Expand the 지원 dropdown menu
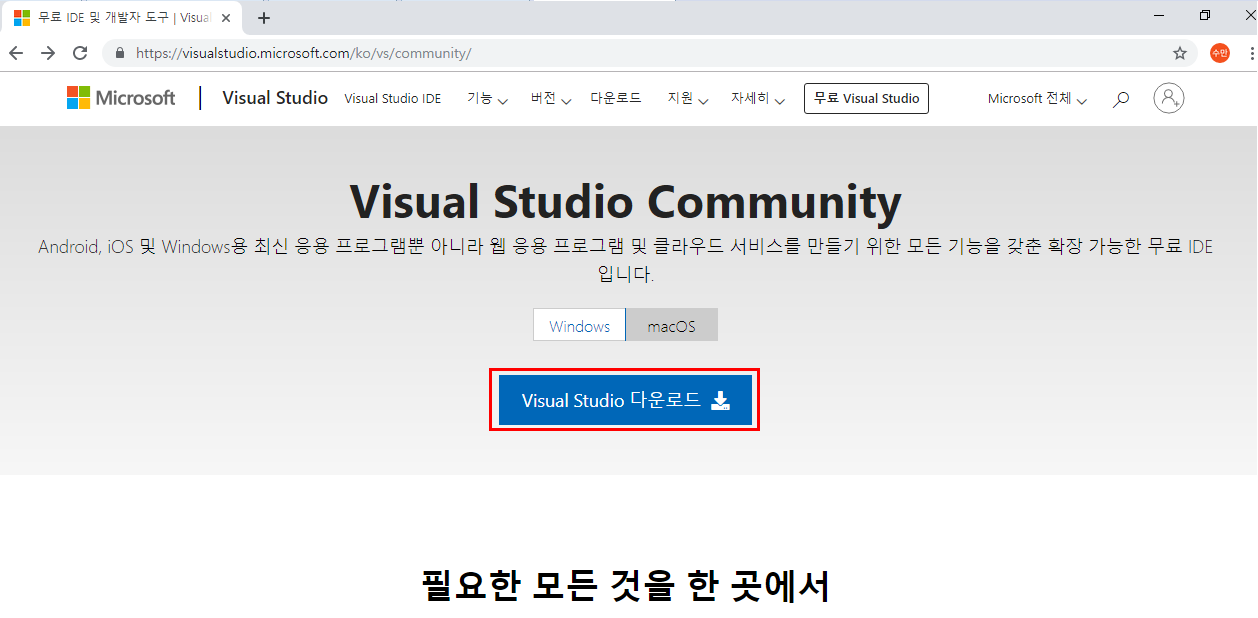Image resolution: width=1258 pixels, height=618 pixels. click(688, 99)
